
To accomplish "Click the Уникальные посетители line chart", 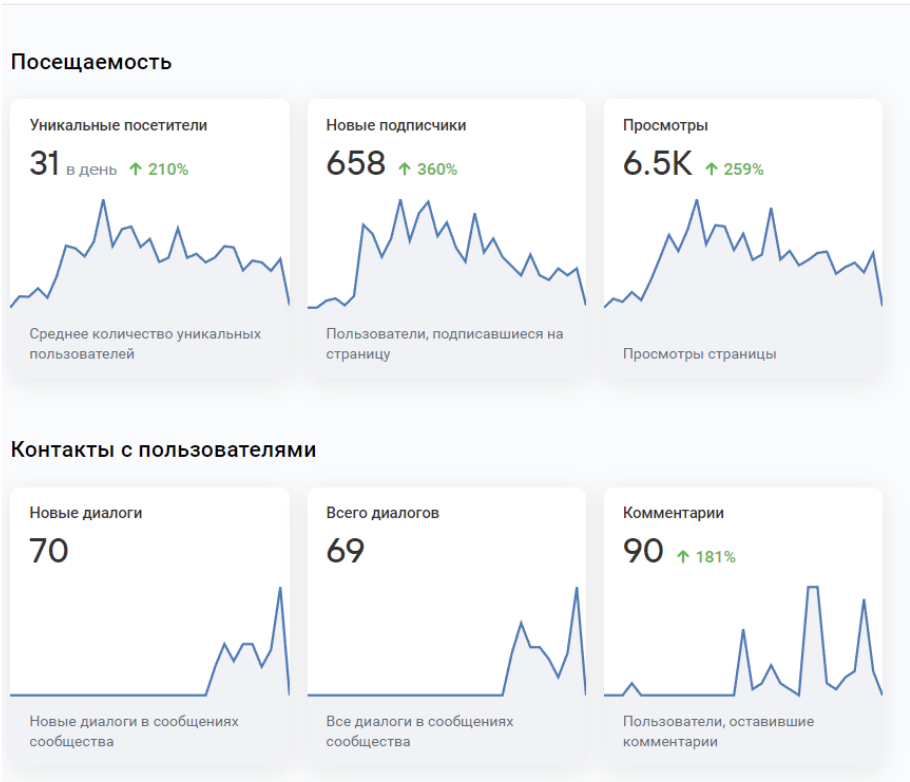I will (x=150, y=254).
